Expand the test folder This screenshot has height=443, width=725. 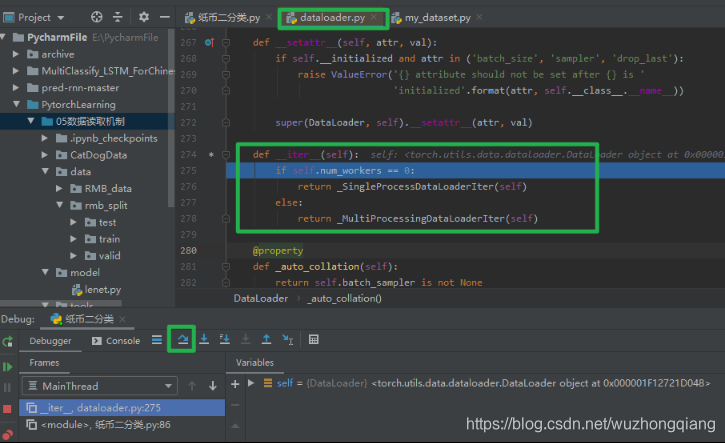[x=74, y=222]
